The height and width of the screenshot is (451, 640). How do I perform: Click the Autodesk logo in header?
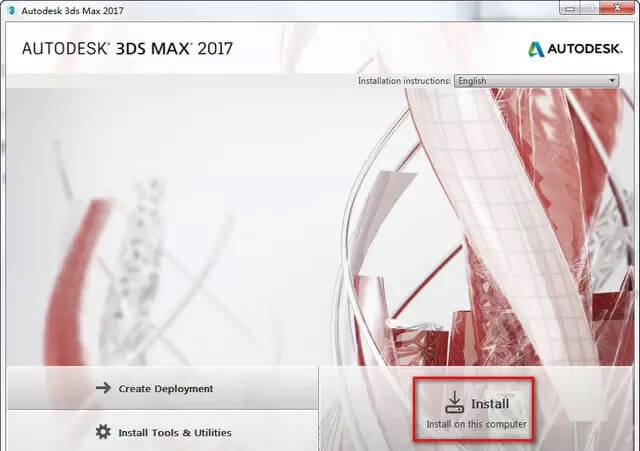pyautogui.click(x=576, y=49)
